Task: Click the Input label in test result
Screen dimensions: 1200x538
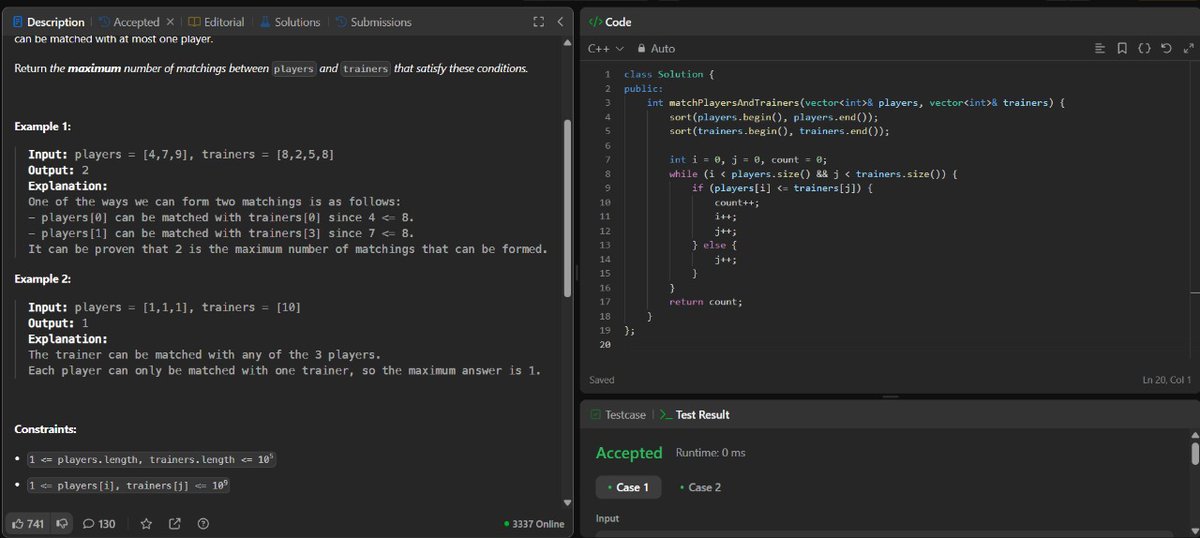Action: pyautogui.click(x=608, y=519)
